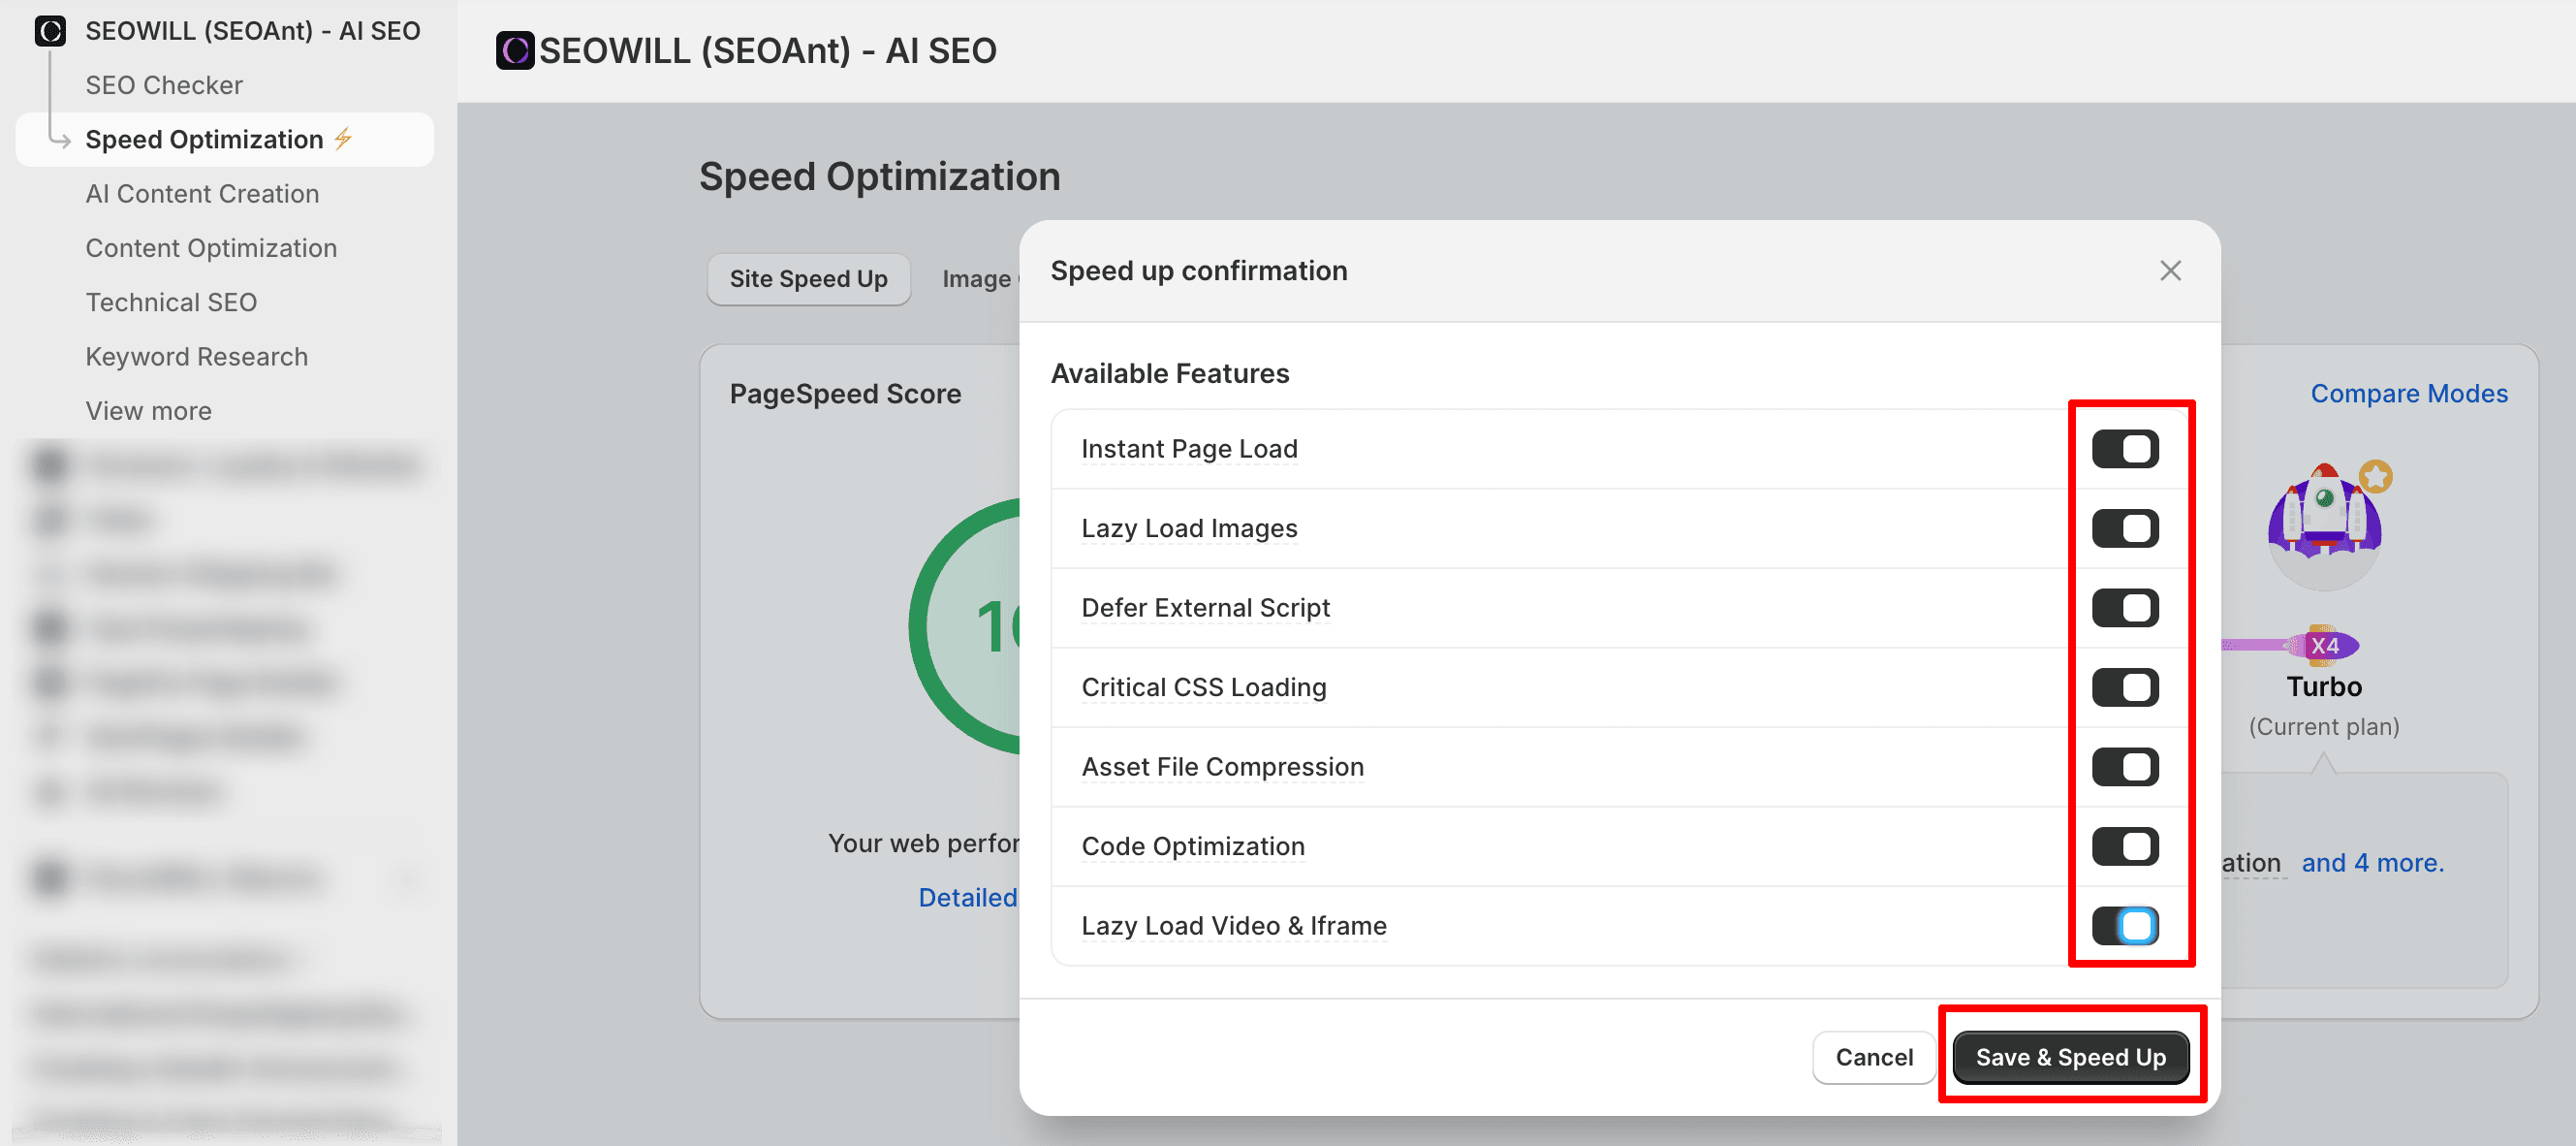Disable Lazy Load Images toggle
This screenshot has height=1146, width=2576.
(2124, 528)
